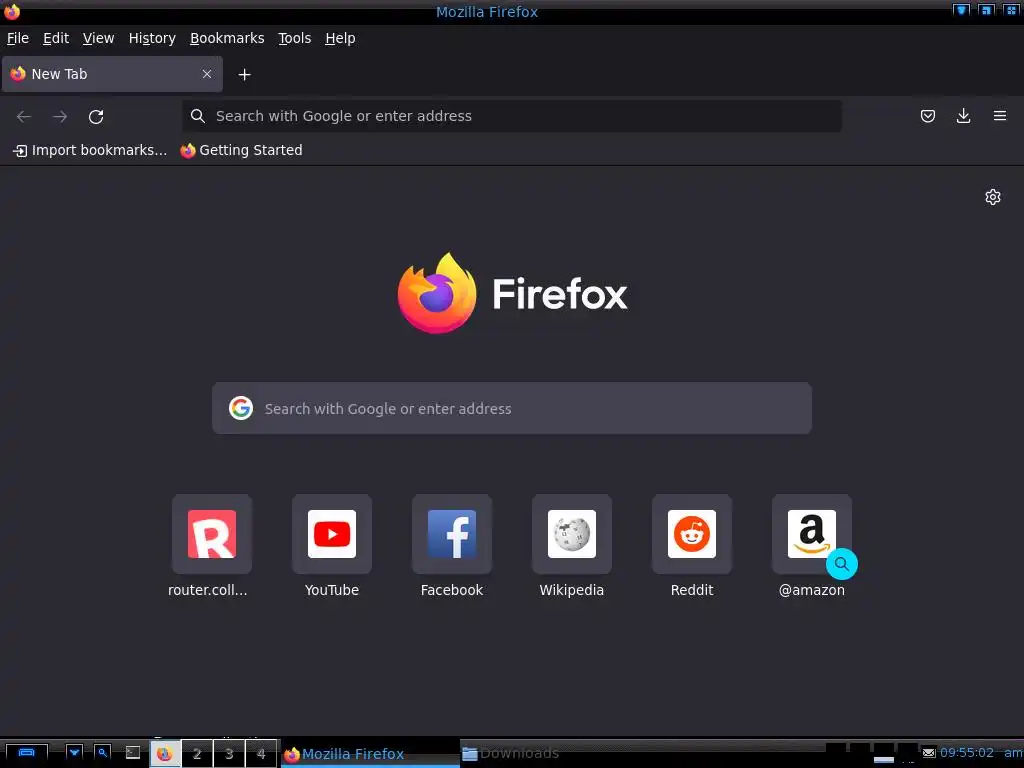Open the Bookmarks menu
The image size is (1024, 768).
tap(227, 39)
